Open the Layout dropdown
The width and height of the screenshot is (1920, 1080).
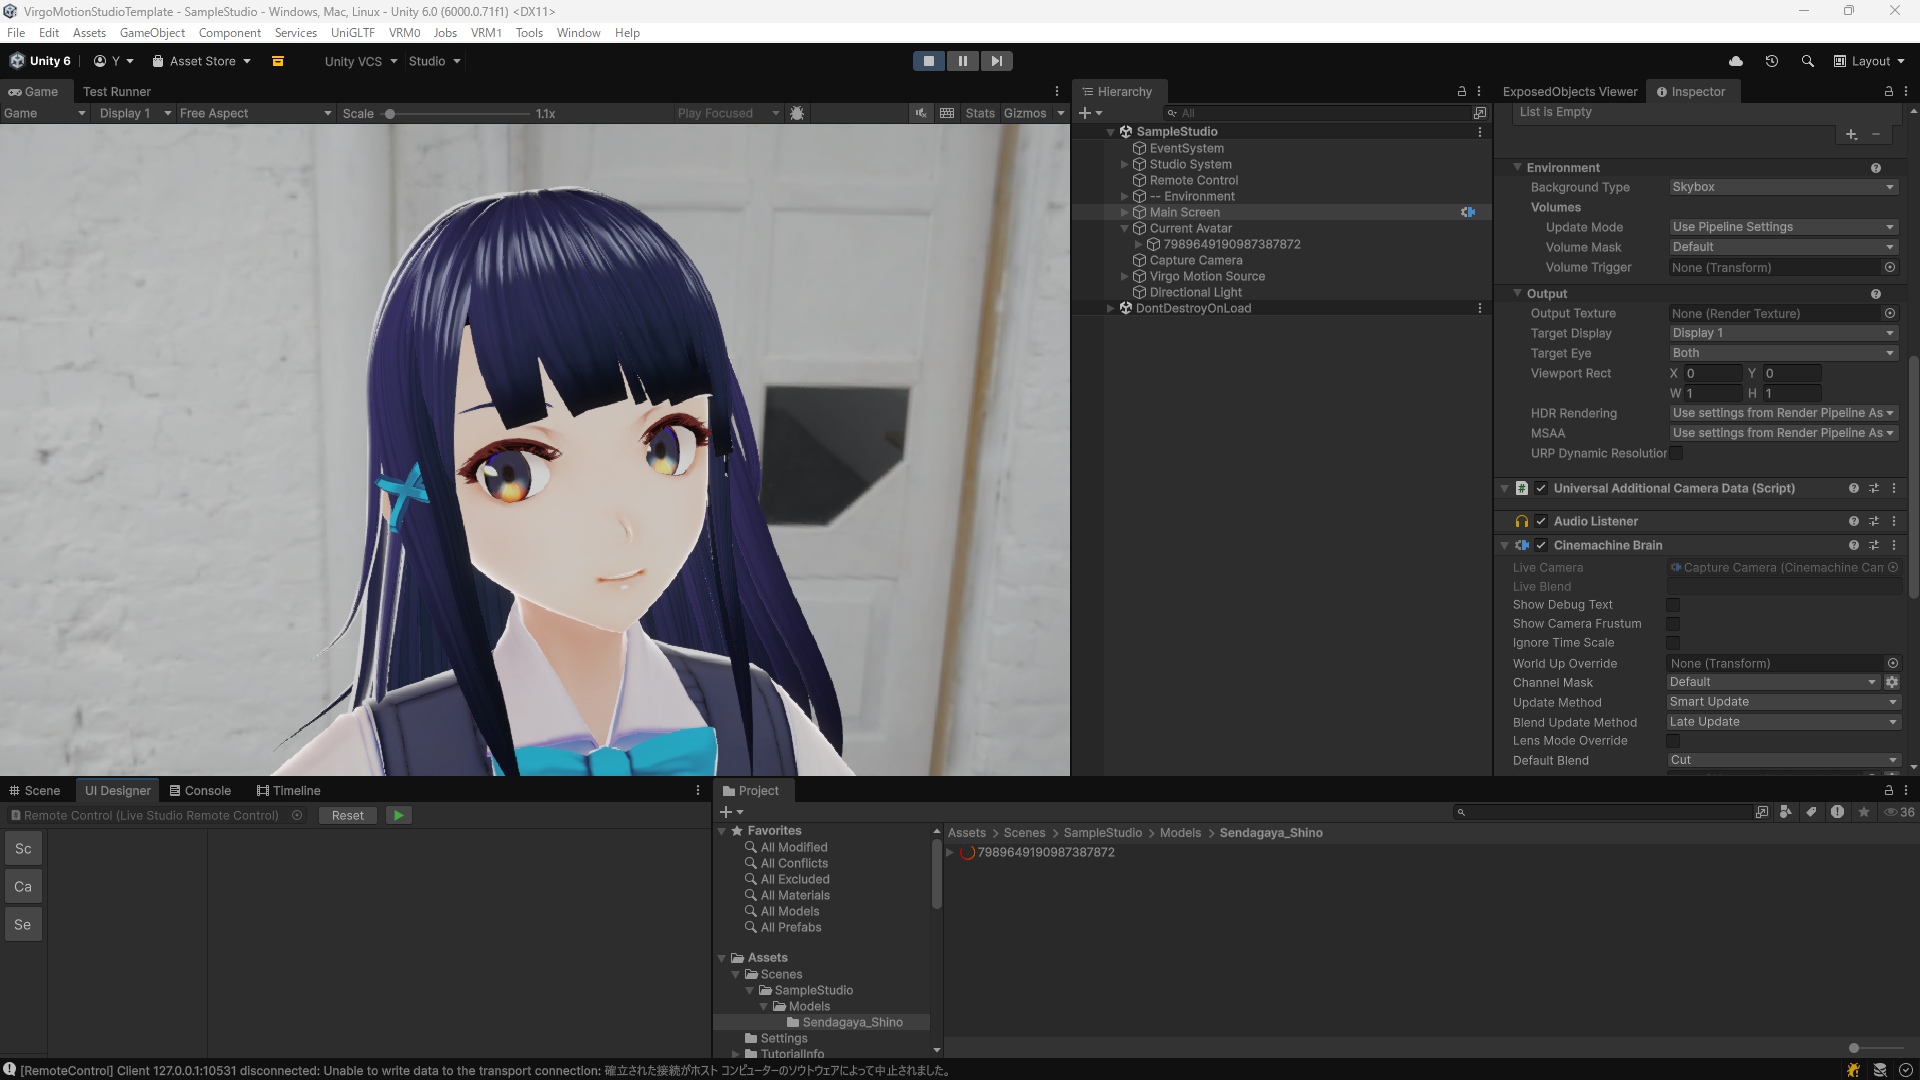pyautogui.click(x=1869, y=61)
